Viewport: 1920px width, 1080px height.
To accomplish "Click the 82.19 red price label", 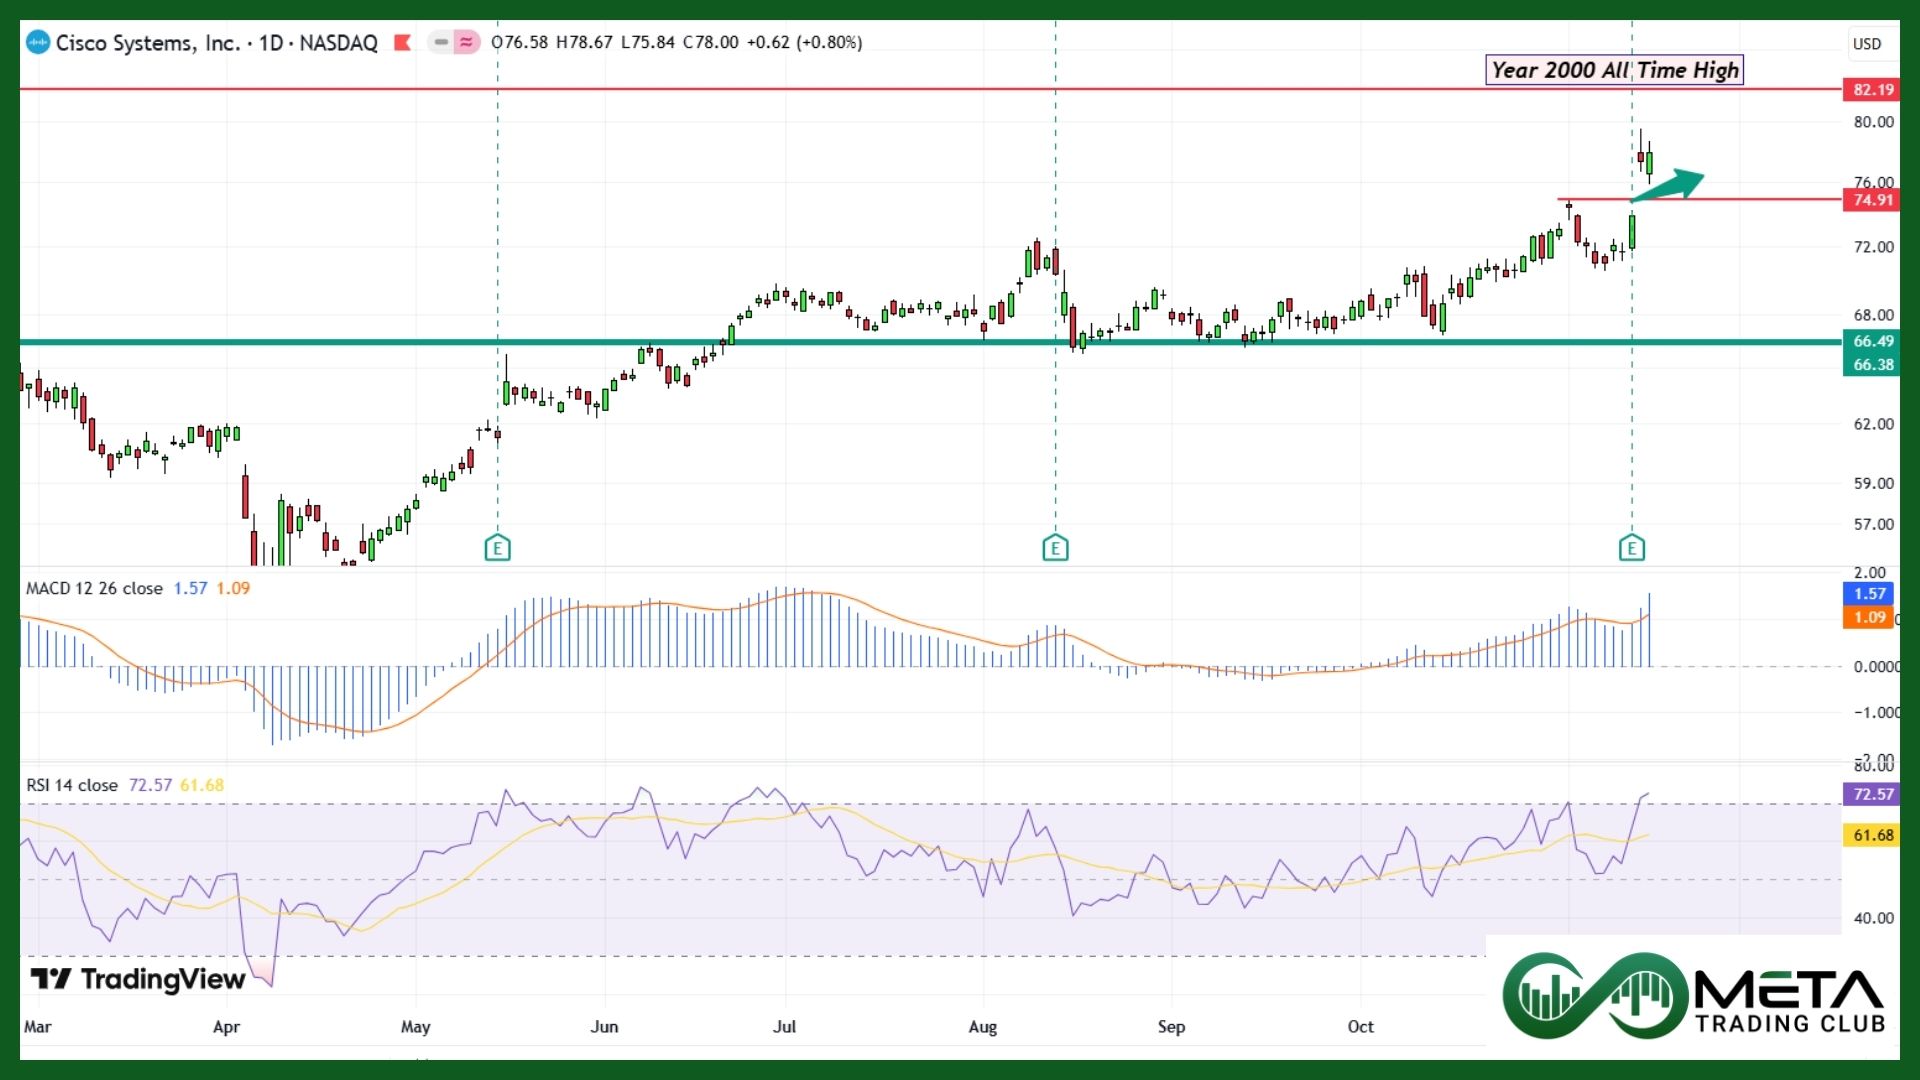I will tap(1872, 90).
